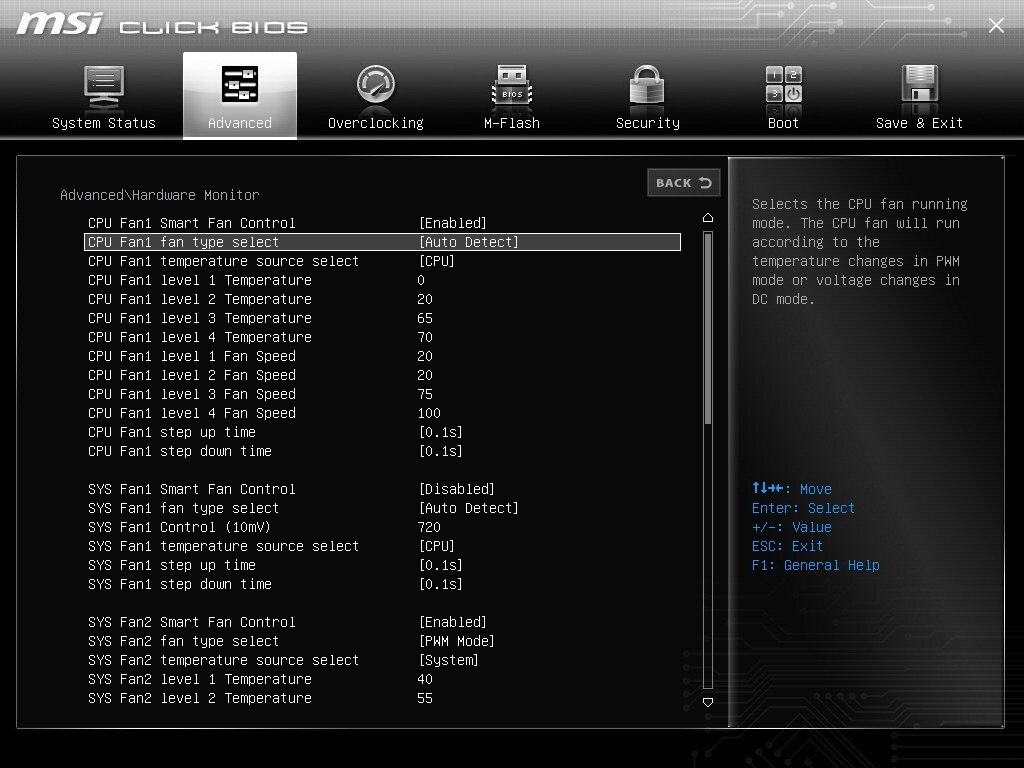This screenshot has width=1024, height=768.
Task: Open the Boot keypad icon
Action: 784,84
